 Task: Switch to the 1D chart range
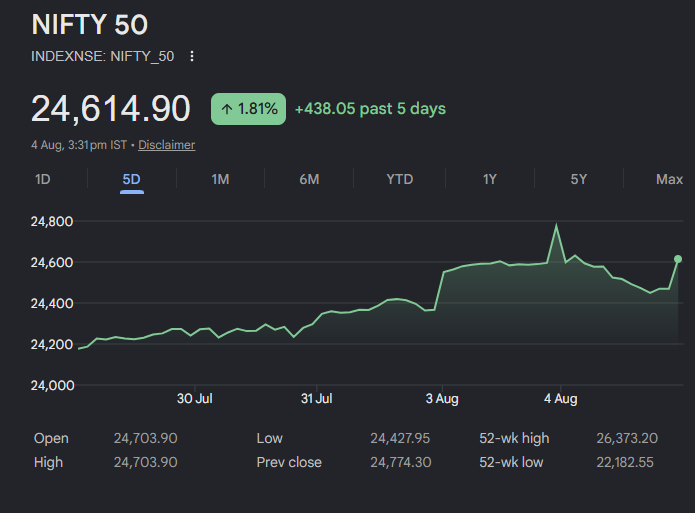(43, 179)
